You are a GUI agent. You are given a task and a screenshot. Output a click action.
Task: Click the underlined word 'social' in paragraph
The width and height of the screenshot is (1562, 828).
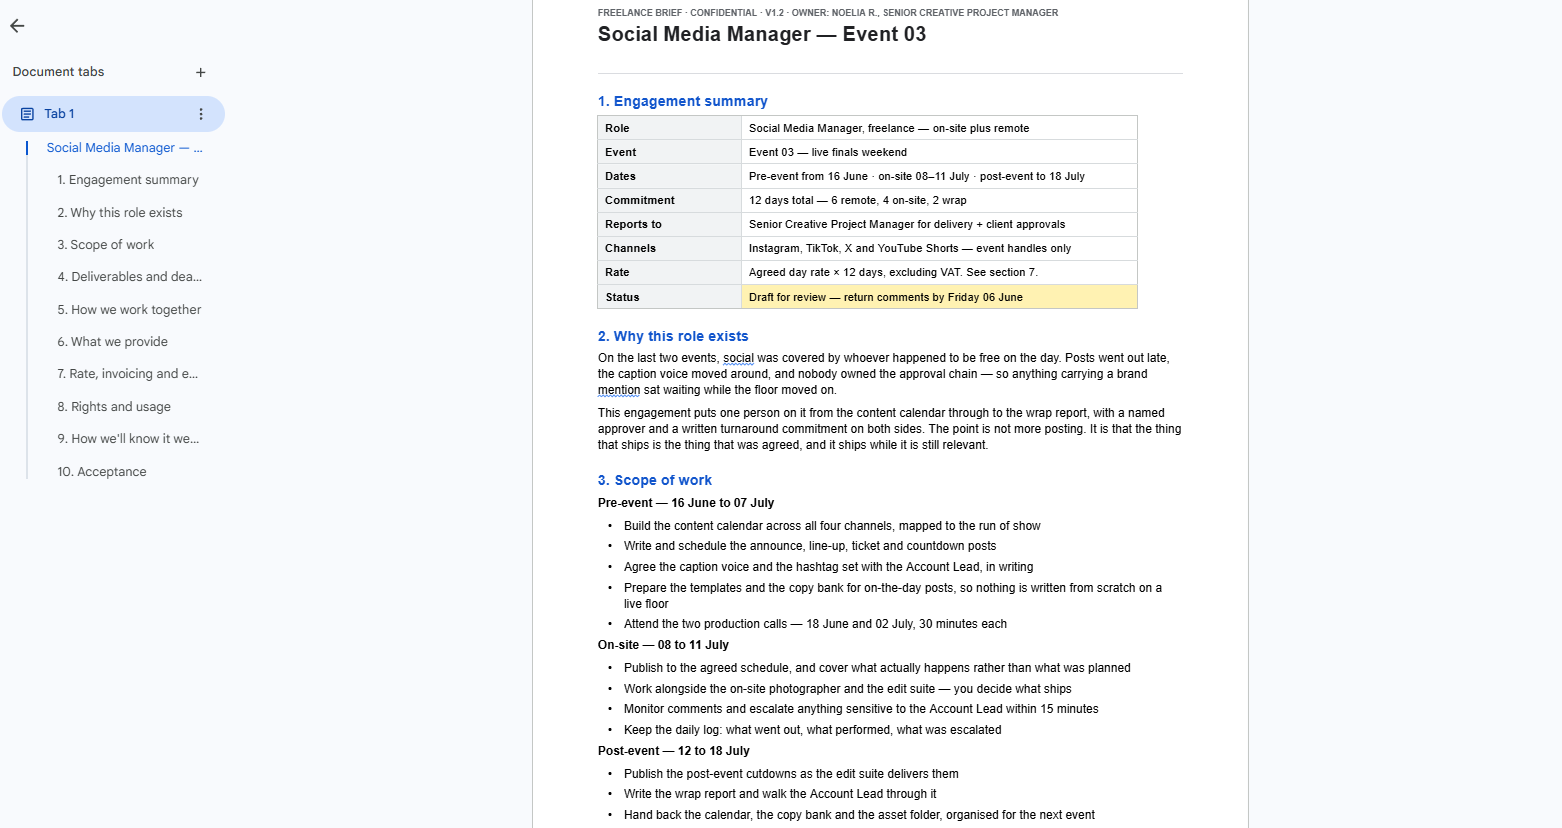[738, 358]
